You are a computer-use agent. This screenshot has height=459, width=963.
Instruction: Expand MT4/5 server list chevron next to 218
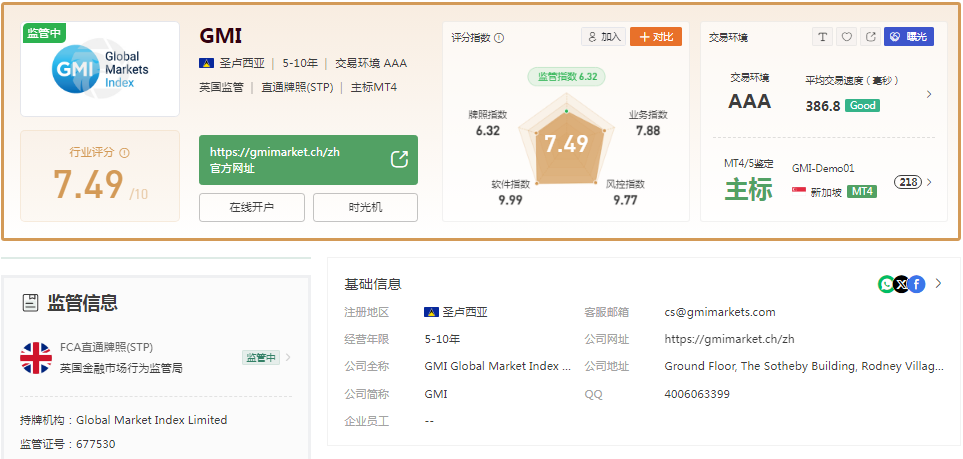(929, 182)
